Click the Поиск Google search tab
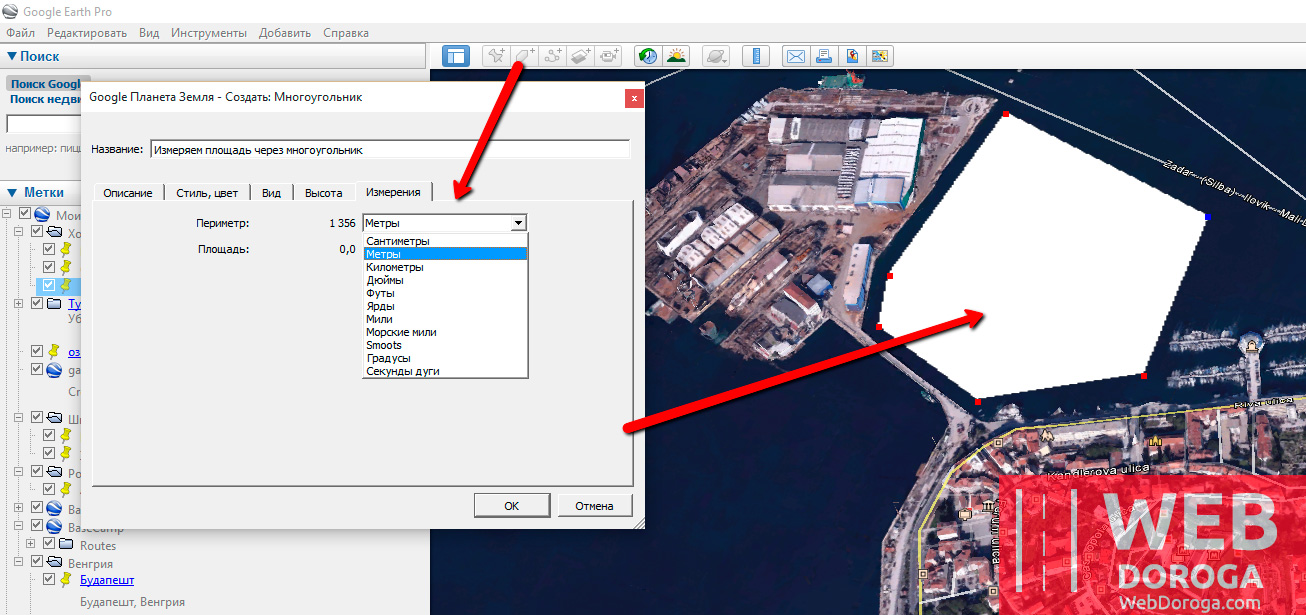This screenshot has width=1306, height=615. pos(48,84)
